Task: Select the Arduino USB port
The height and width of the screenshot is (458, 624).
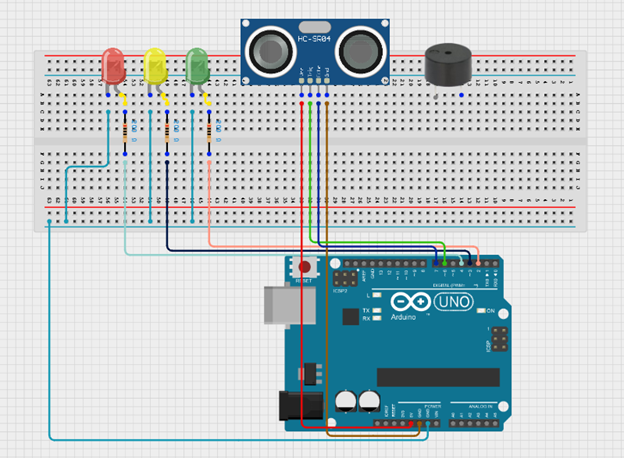Action: [x=290, y=305]
